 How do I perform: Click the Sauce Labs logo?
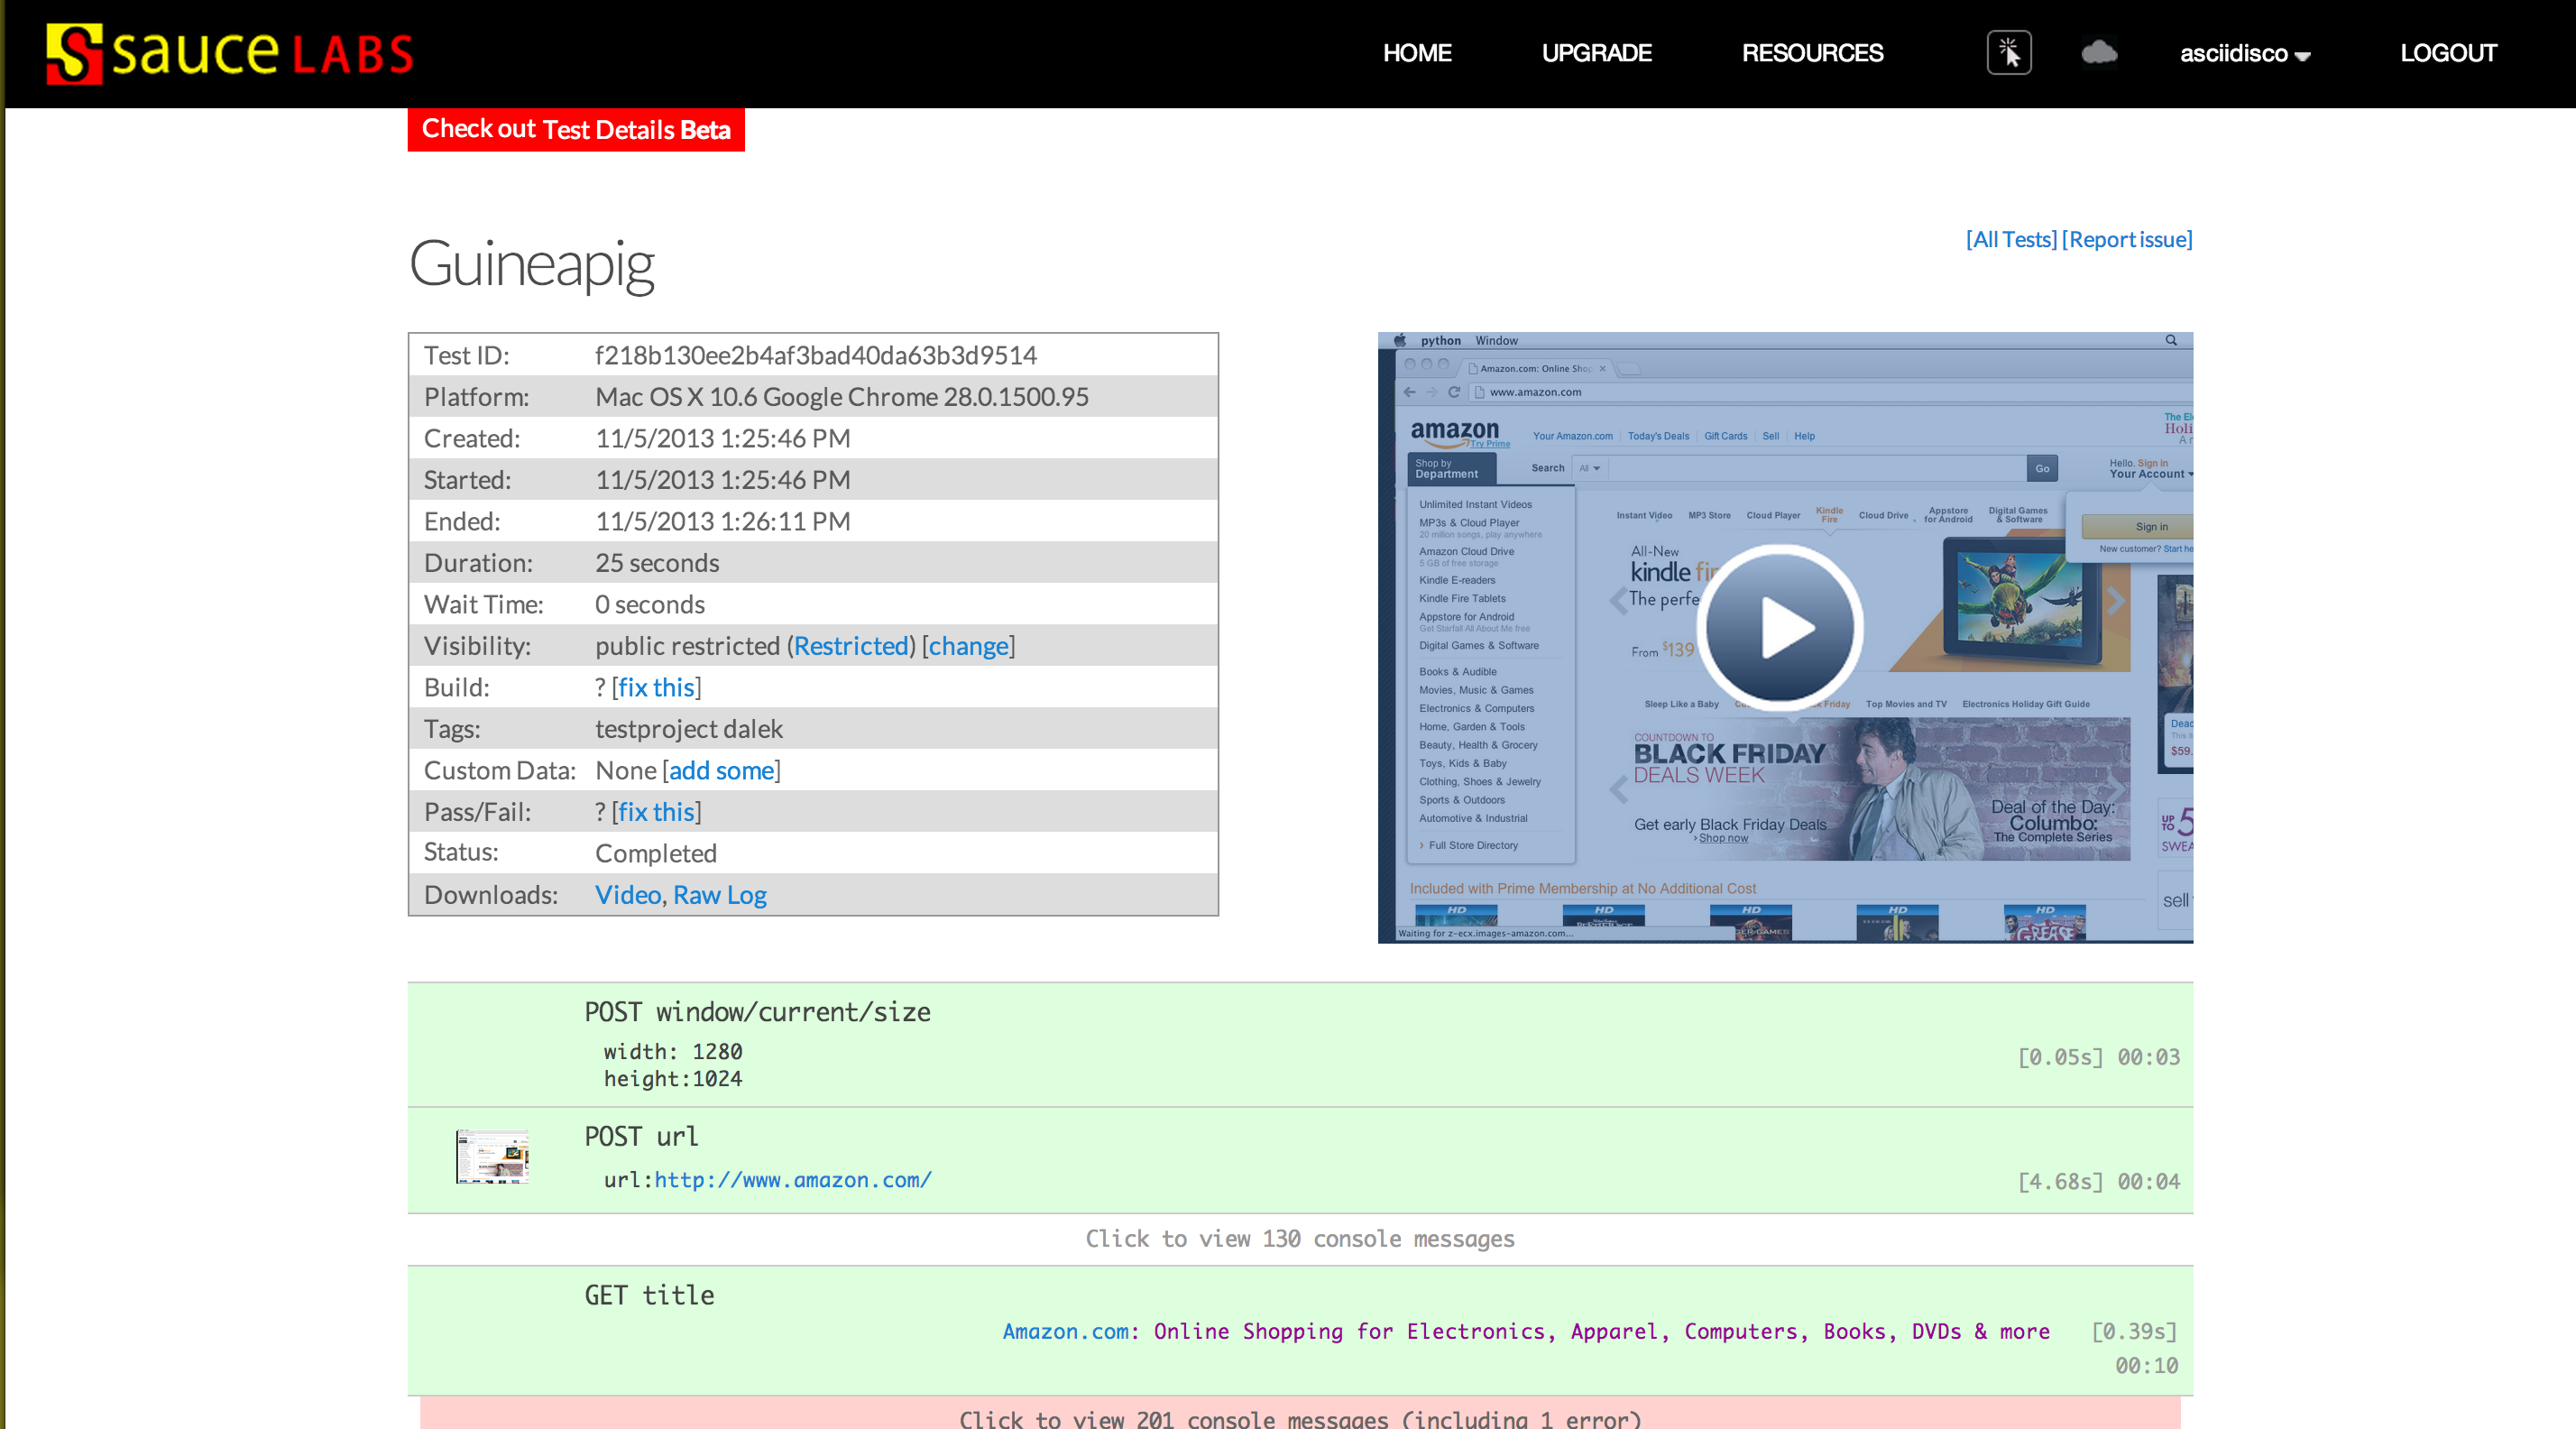(230, 53)
